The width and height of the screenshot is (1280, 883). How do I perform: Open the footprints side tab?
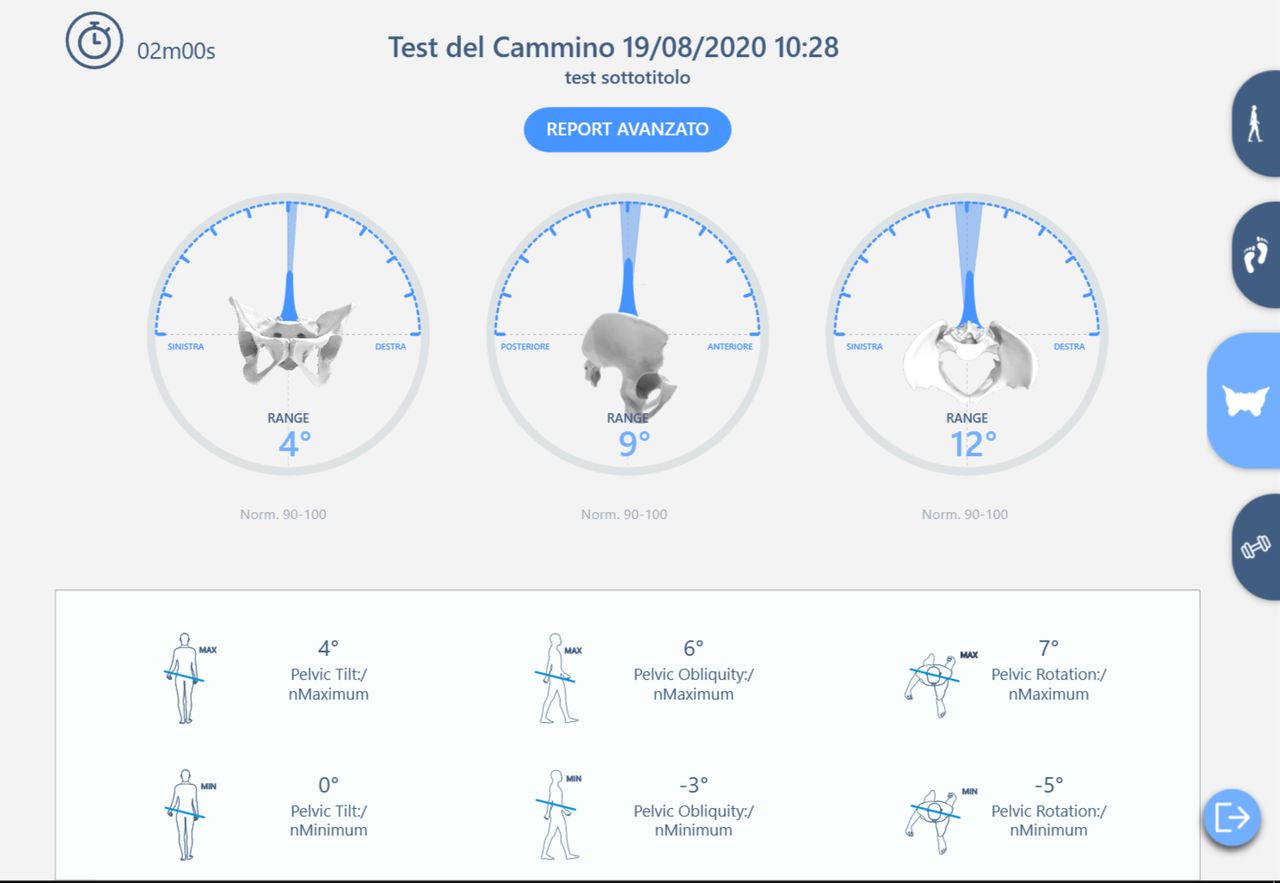[x=1255, y=255]
